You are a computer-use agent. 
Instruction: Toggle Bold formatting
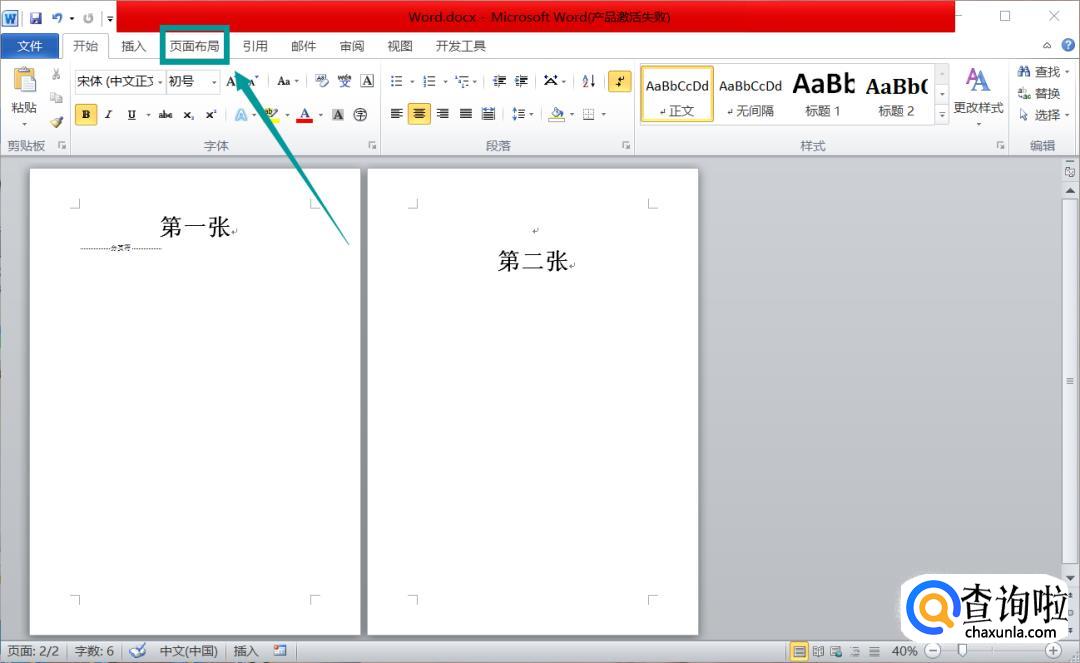[x=86, y=114]
